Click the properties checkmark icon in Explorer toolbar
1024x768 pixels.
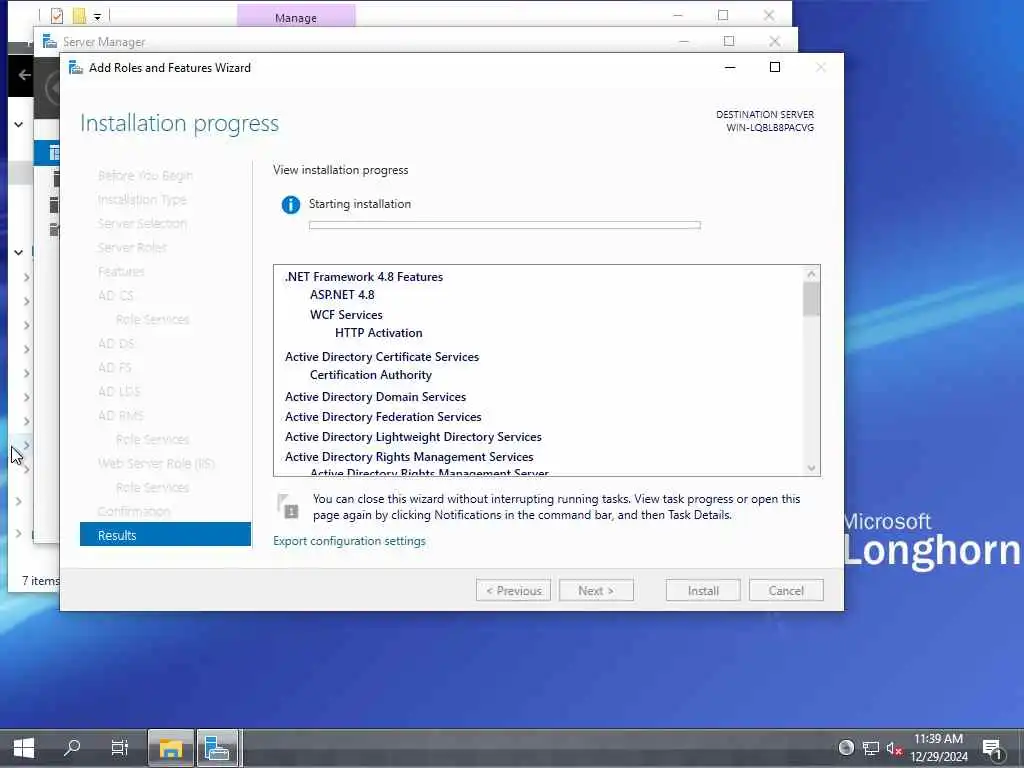click(x=57, y=15)
